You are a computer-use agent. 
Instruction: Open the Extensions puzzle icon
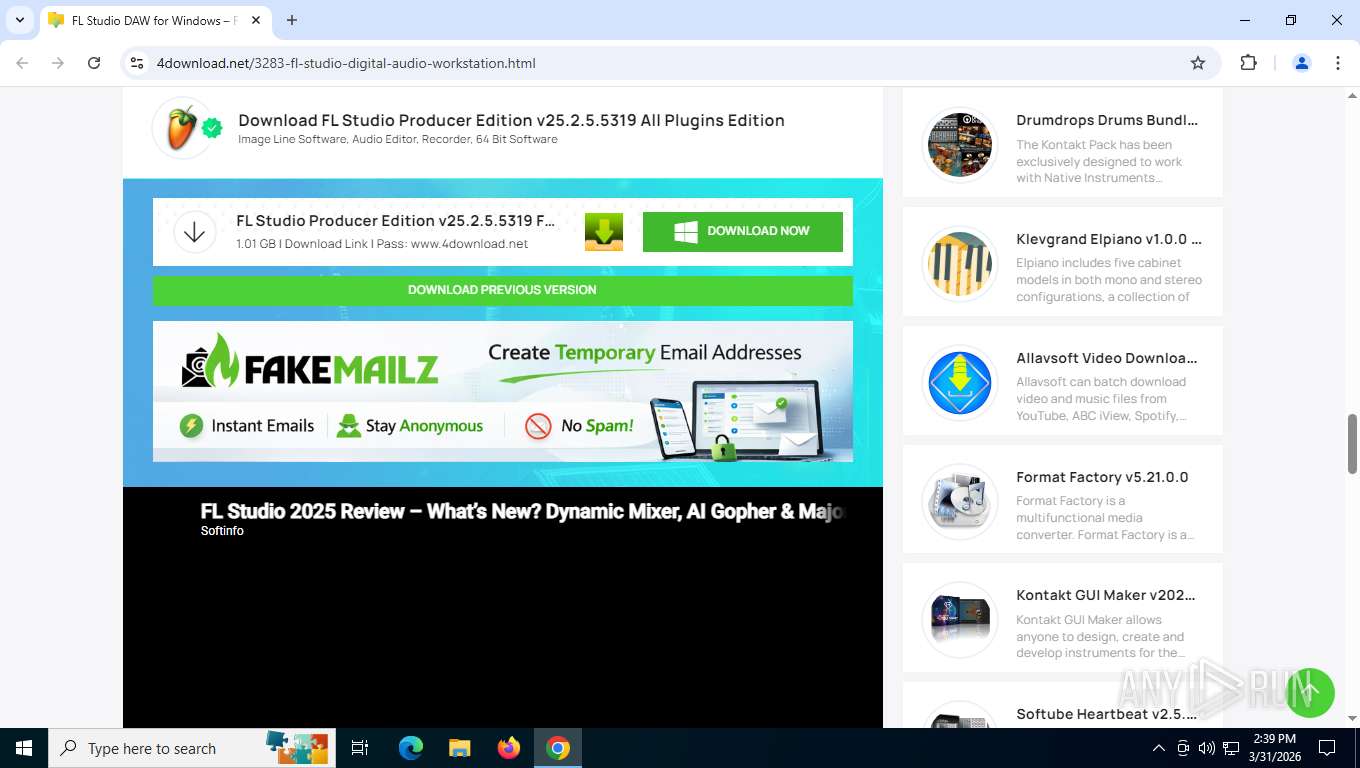pyautogui.click(x=1248, y=63)
